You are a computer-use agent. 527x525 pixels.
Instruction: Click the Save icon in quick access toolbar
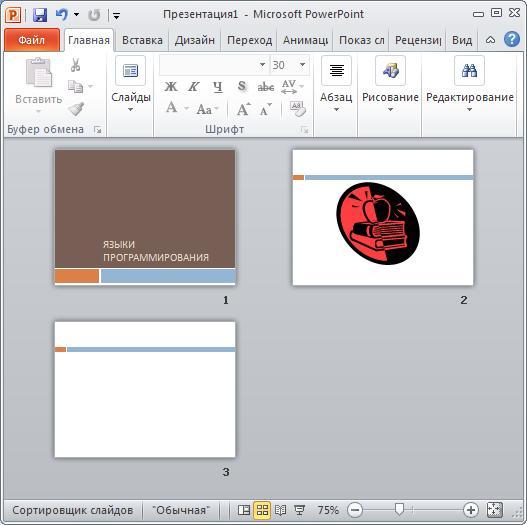[x=40, y=15]
